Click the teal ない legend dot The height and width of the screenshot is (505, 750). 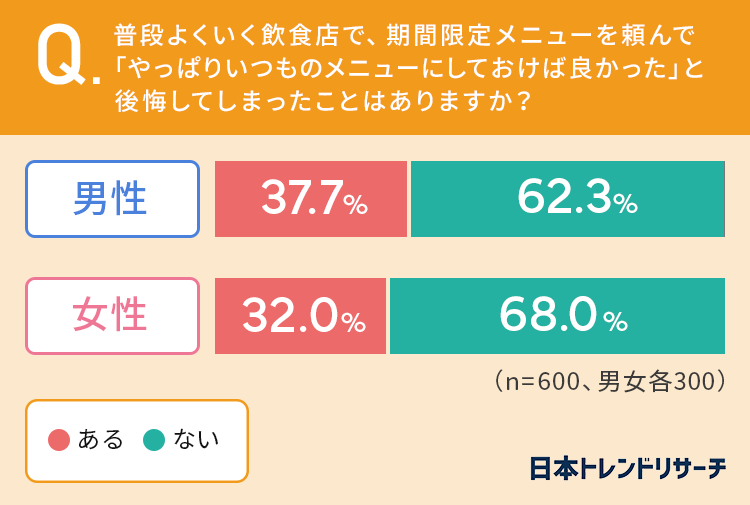[154, 440]
